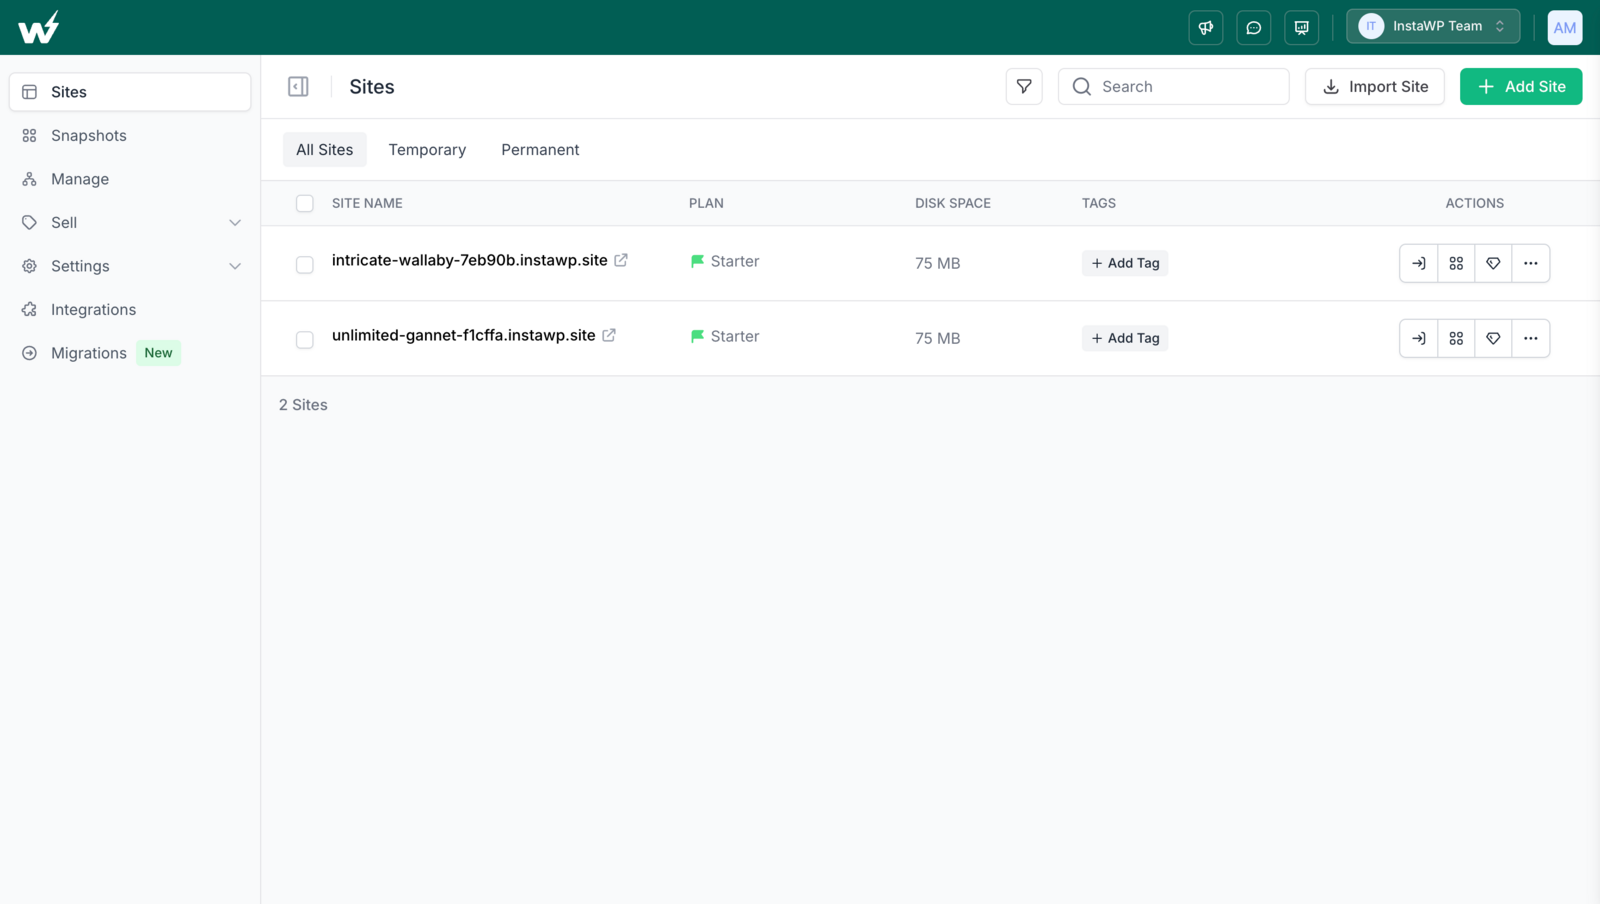1600x904 pixels.
Task: Click the Import Site button
Action: (1375, 87)
